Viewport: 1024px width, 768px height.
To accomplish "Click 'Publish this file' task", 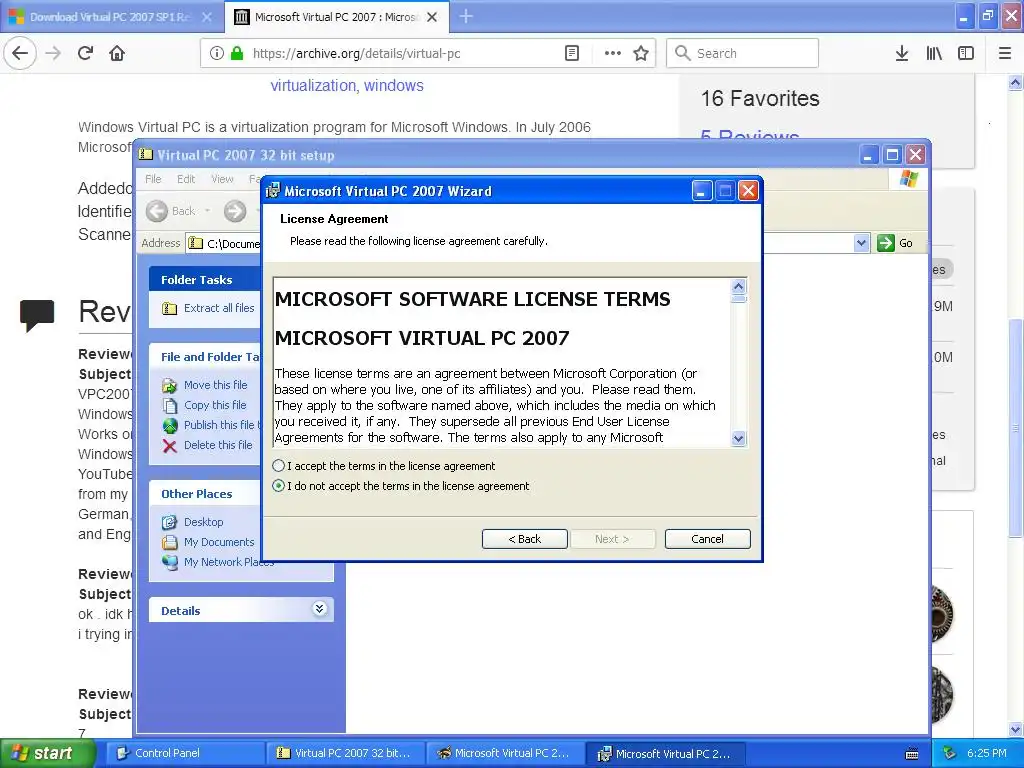I will [x=221, y=424].
